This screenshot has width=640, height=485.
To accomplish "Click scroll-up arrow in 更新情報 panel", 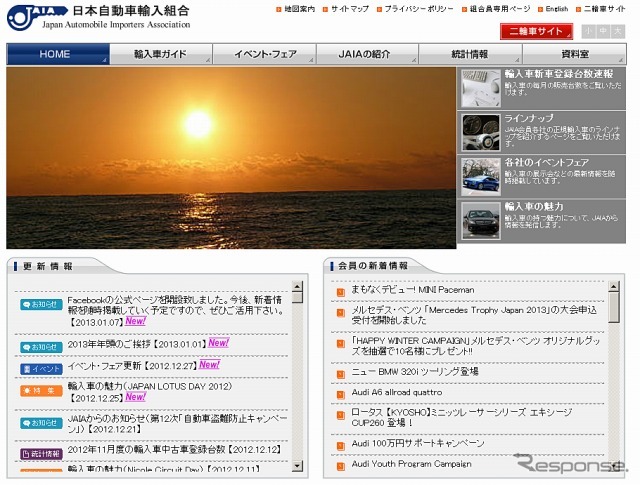I will tap(298, 286).
